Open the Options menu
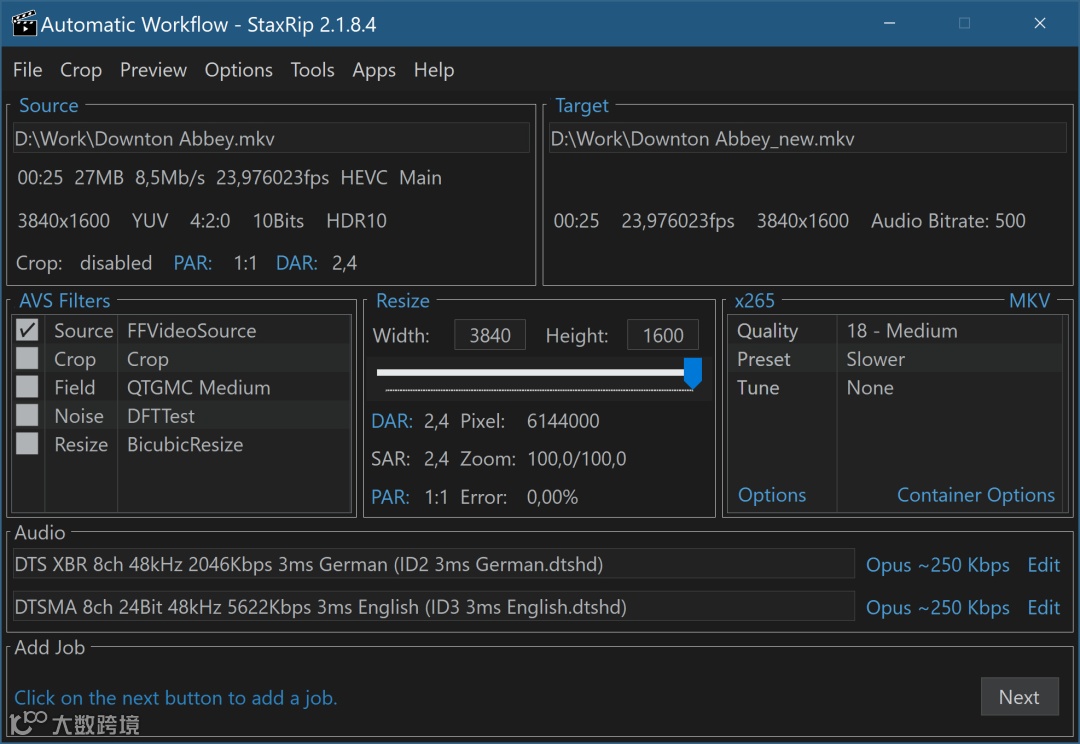Screen dimensions: 1080x744 click(238, 70)
